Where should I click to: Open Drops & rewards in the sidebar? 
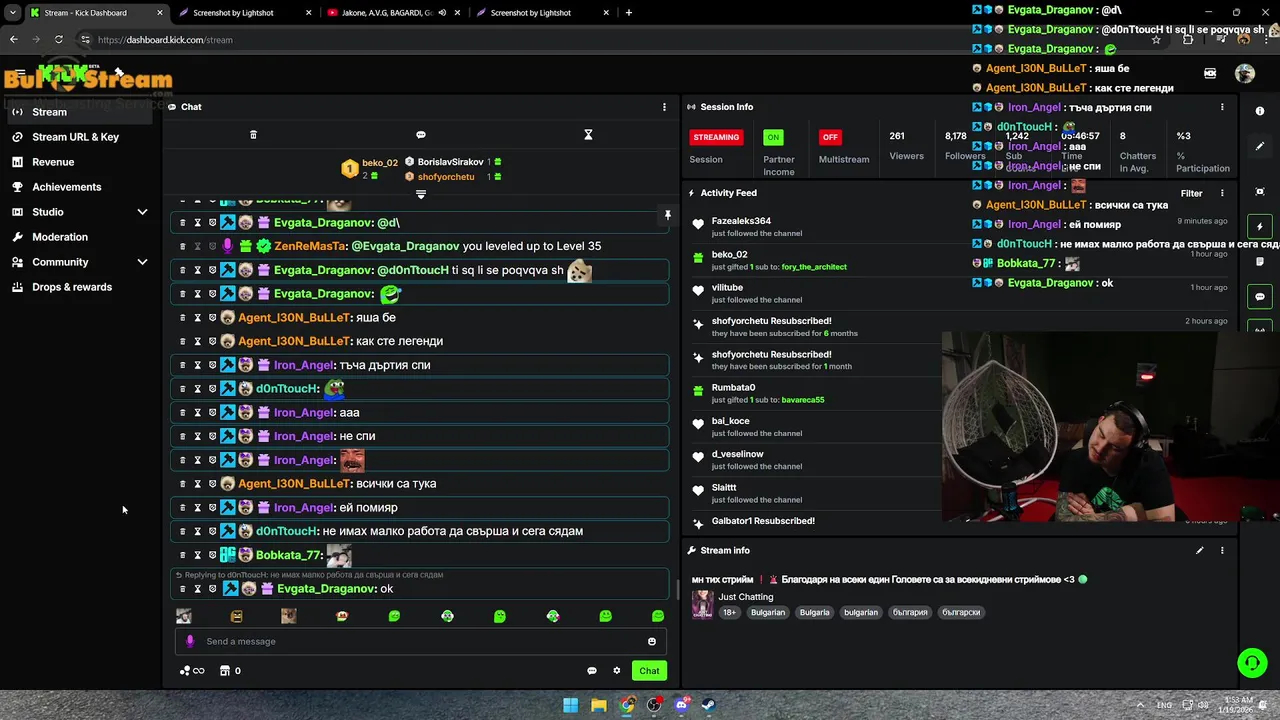click(x=72, y=287)
